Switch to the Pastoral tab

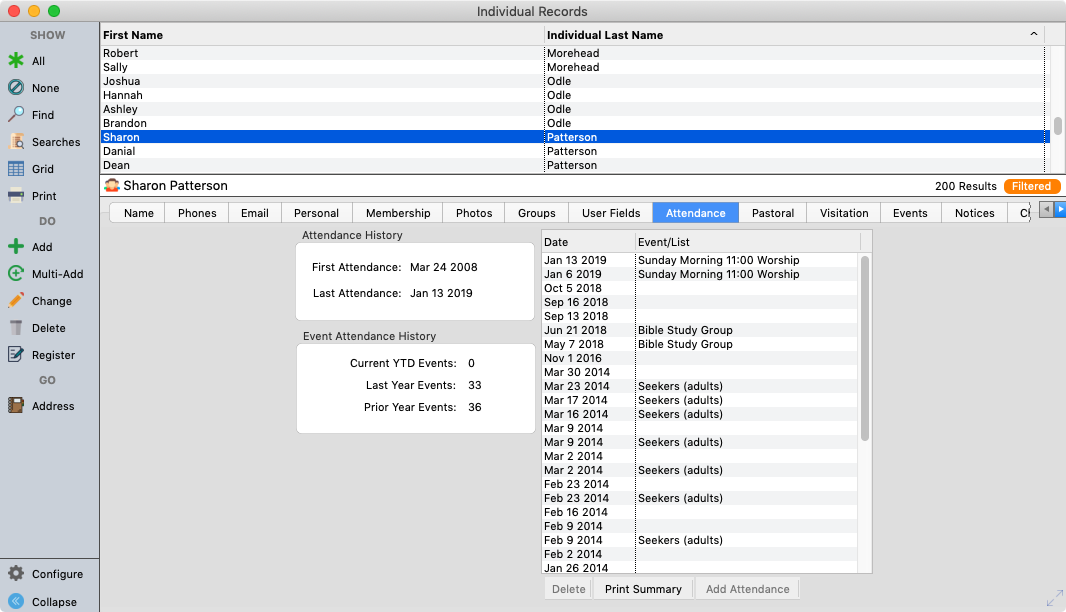pyautogui.click(x=773, y=213)
